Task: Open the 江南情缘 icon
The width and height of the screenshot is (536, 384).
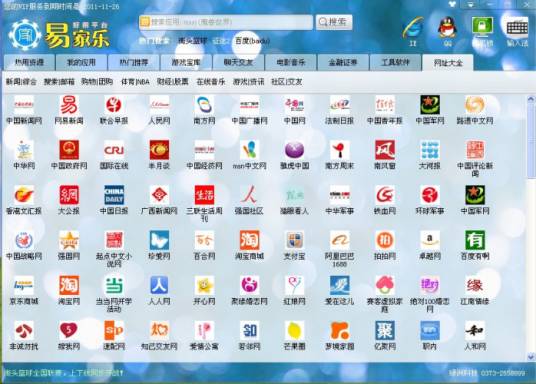Action: click(475, 286)
